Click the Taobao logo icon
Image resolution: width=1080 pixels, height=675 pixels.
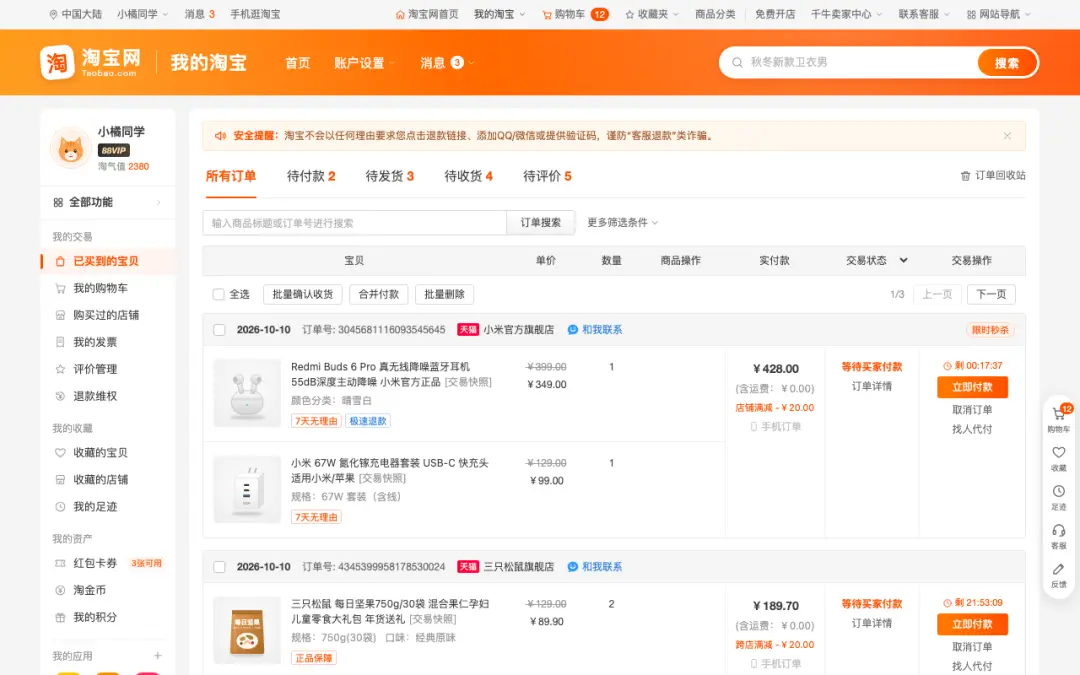point(57,63)
